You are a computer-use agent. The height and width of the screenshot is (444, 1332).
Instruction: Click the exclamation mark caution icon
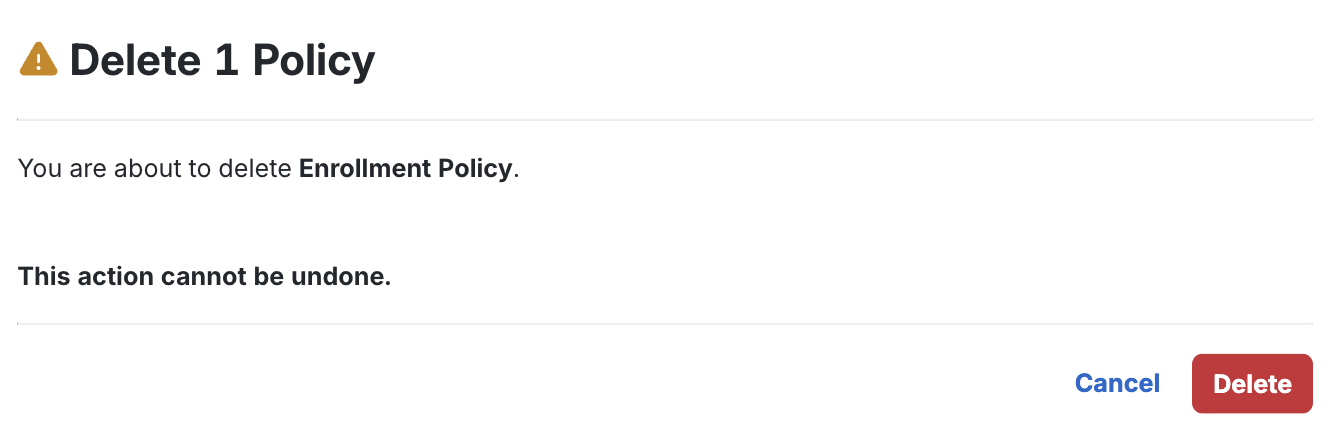pyautogui.click(x=38, y=60)
